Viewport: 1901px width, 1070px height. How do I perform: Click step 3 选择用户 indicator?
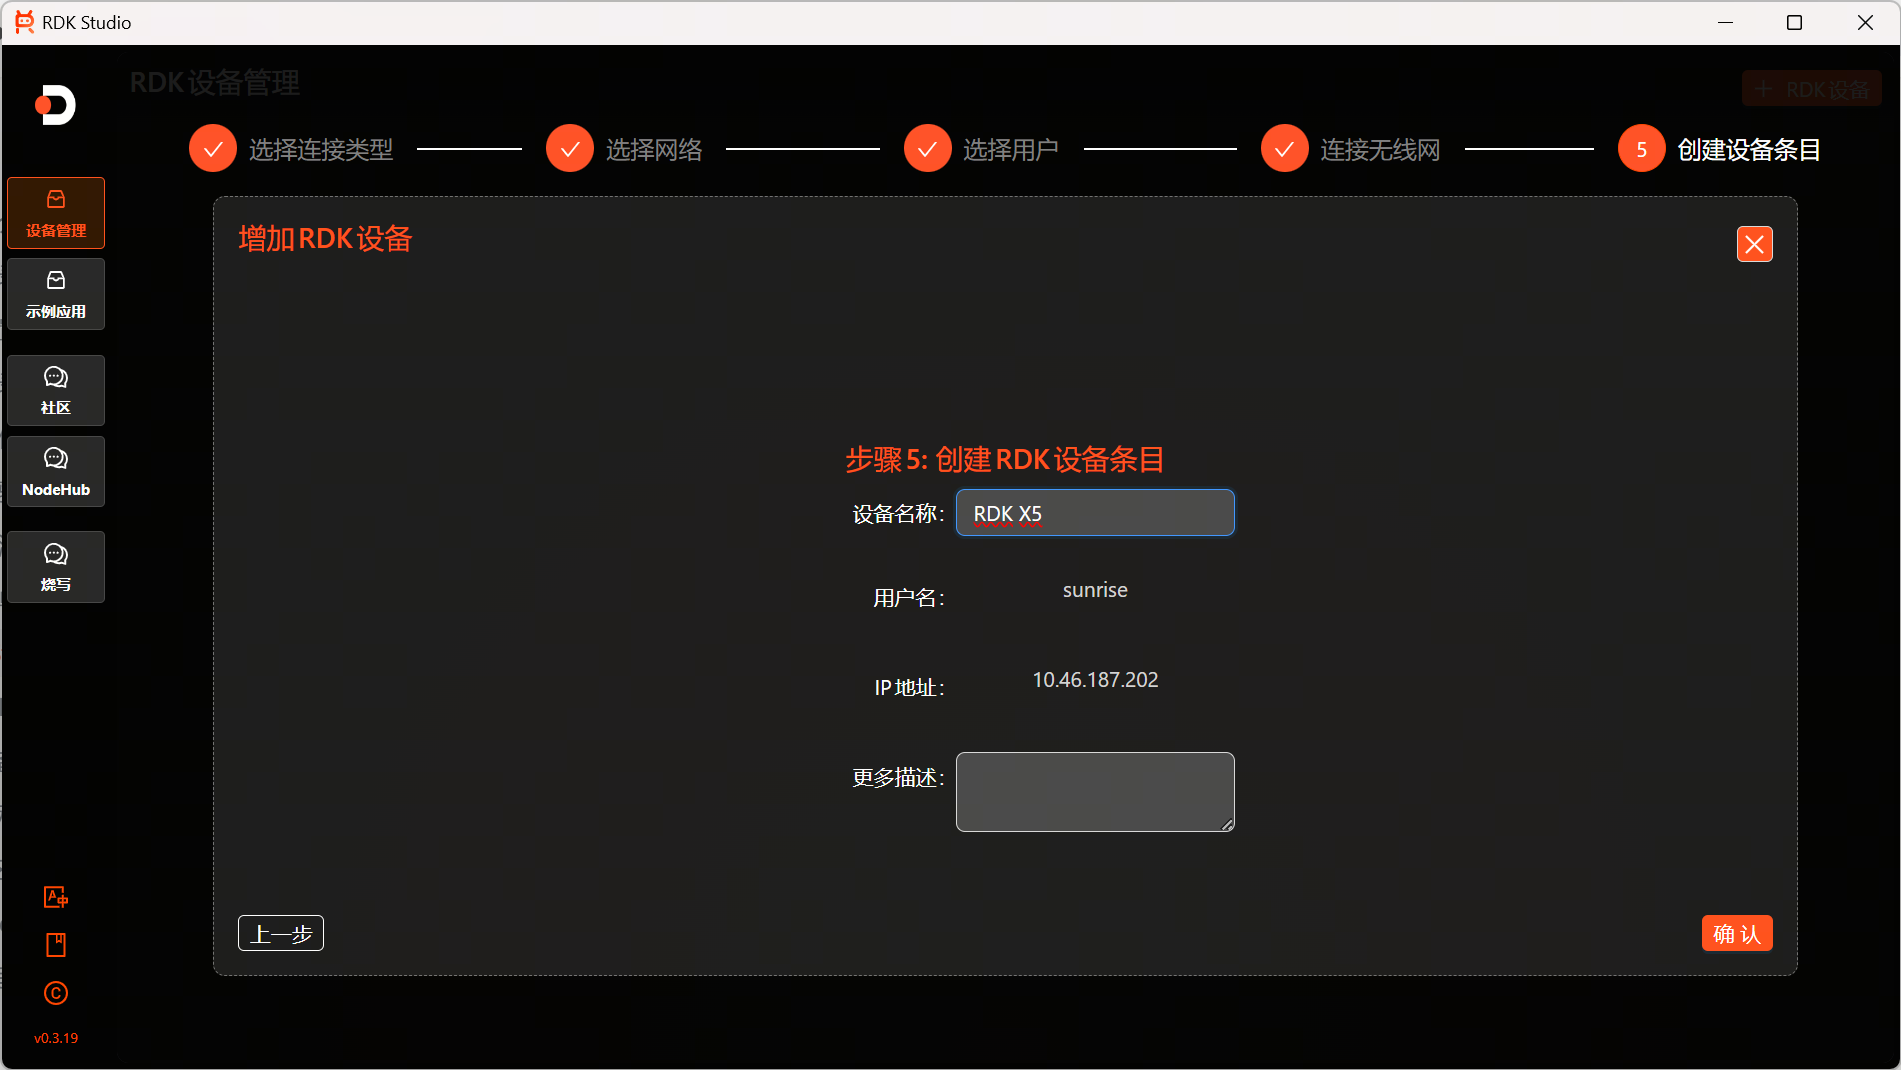pyautogui.click(x=927, y=148)
